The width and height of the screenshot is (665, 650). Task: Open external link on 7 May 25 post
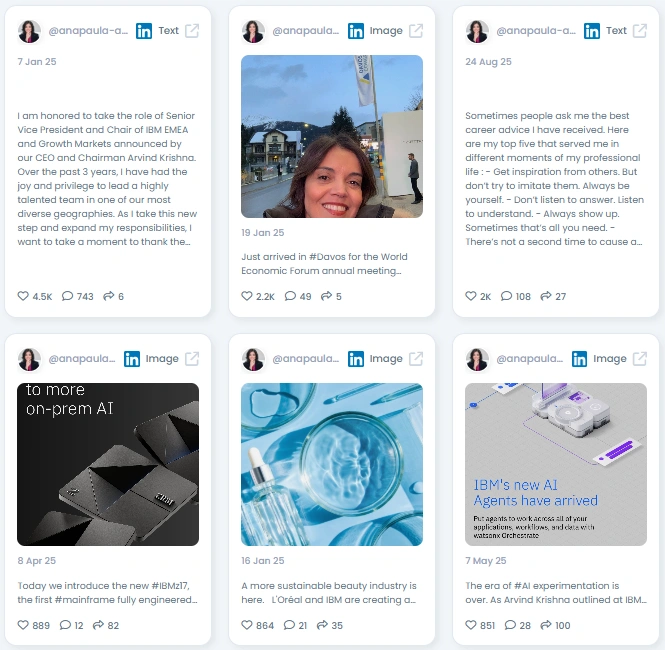click(640, 359)
